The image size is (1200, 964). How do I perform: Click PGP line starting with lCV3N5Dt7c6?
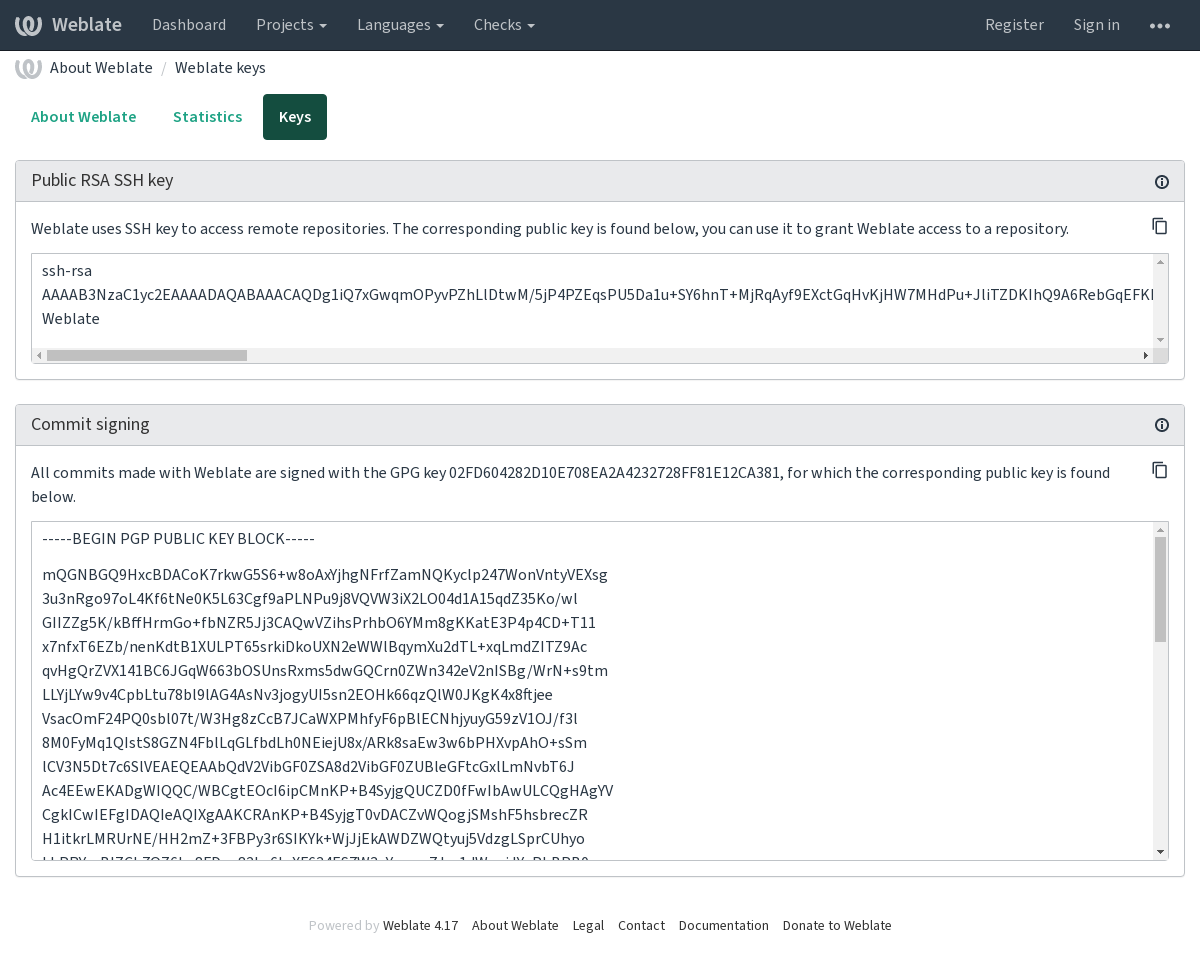pos(308,767)
